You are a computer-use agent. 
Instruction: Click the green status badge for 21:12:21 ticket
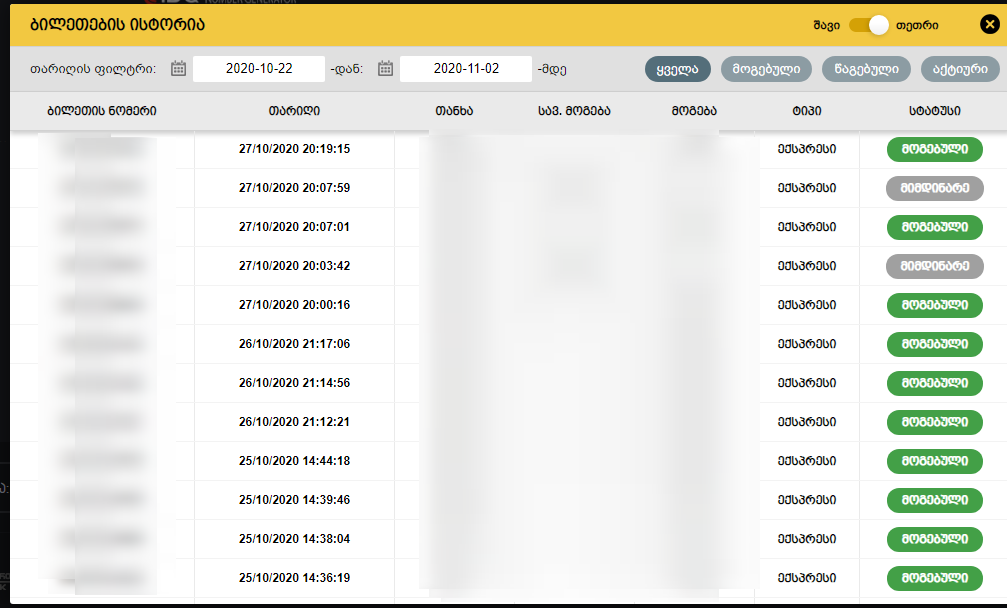click(934, 422)
